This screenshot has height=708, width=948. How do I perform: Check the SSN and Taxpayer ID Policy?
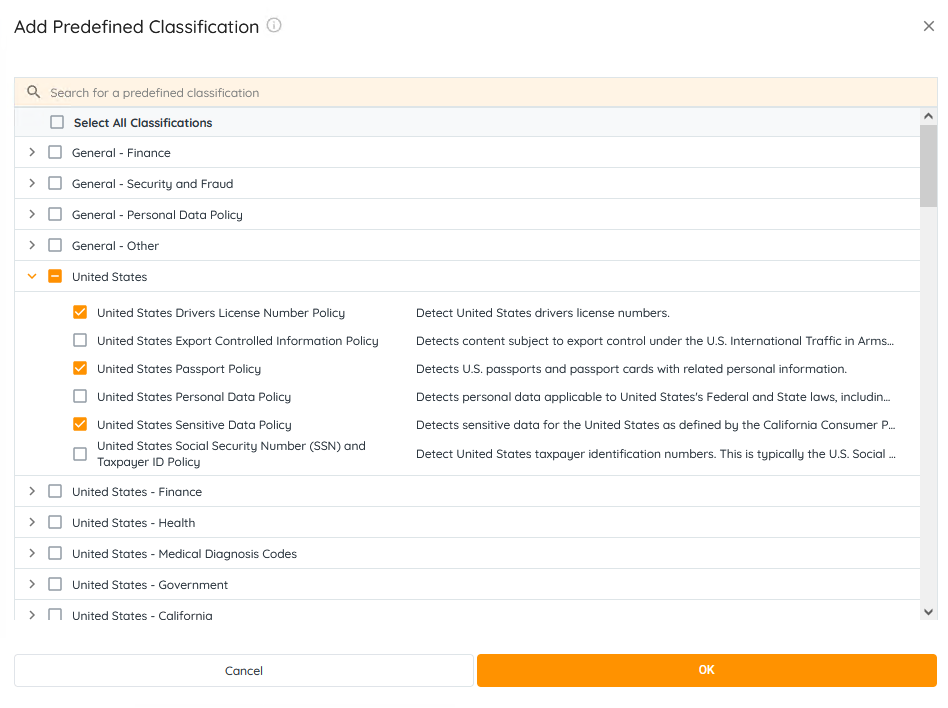pyautogui.click(x=80, y=454)
